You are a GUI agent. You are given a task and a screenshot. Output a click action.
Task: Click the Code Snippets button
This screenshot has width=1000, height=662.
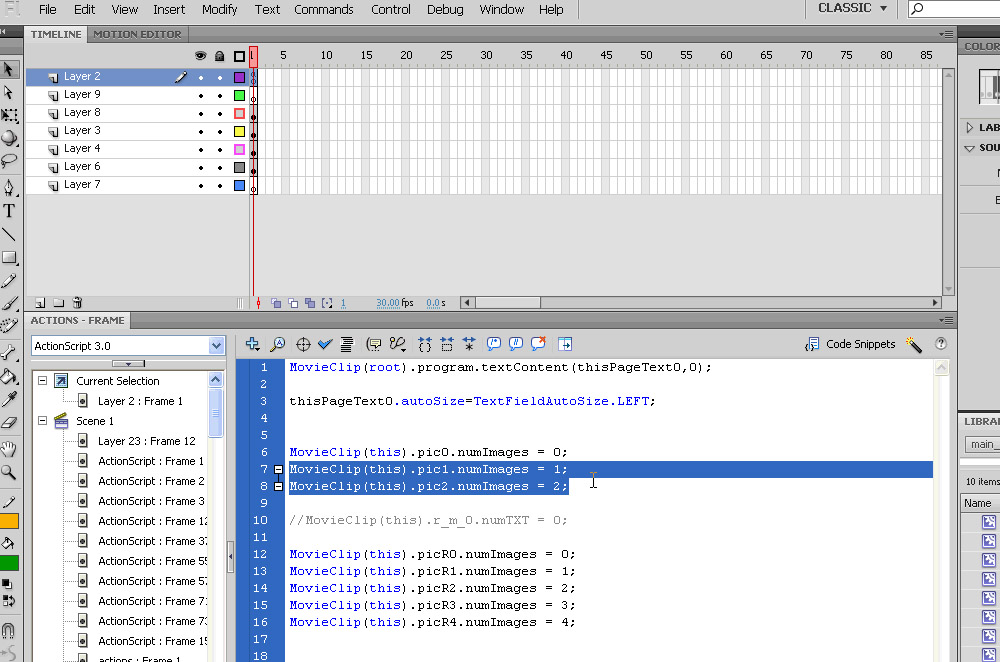[x=850, y=344]
